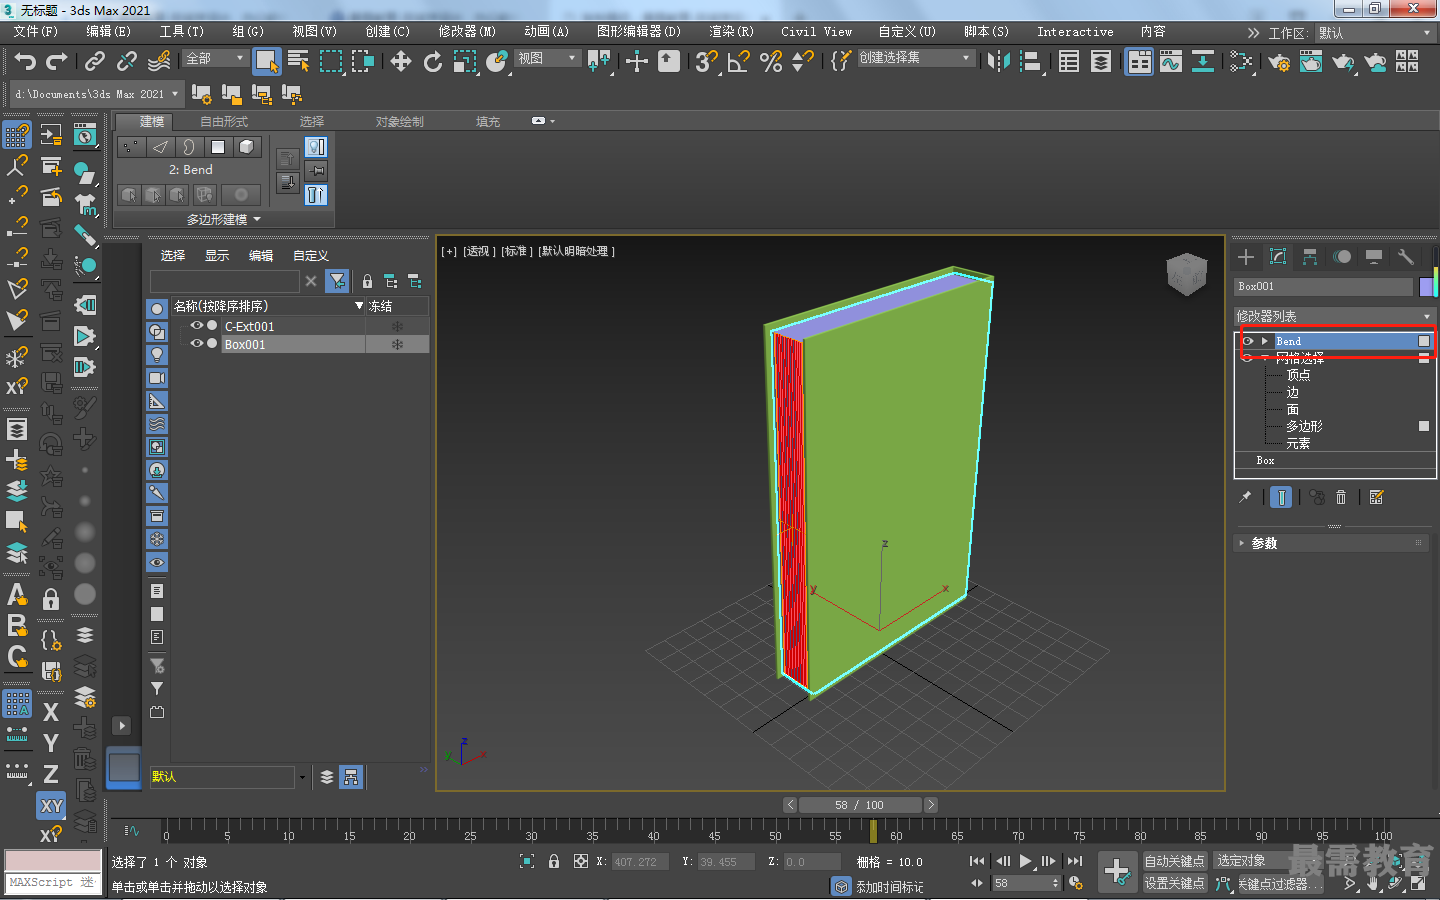Viewport: 1440px width, 900px height.
Task: Switch to the 对象绘制 ribbon tab
Action: 400,122
